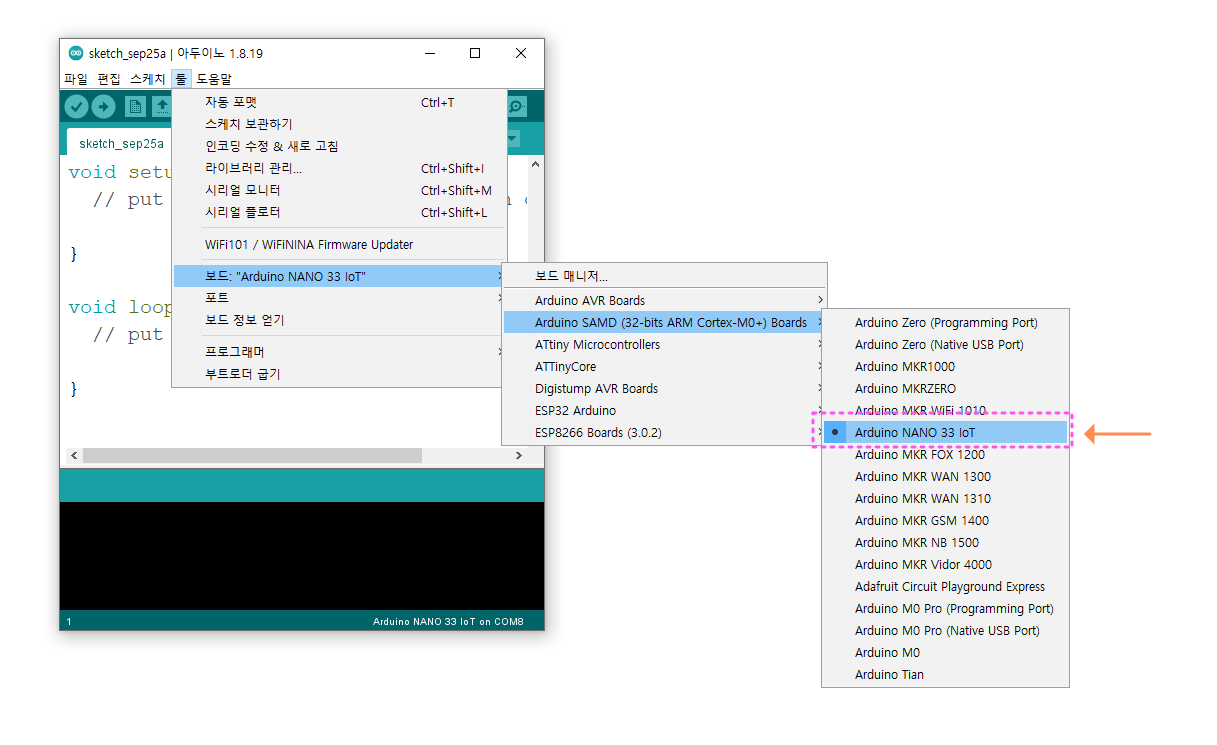The width and height of the screenshot is (1217, 745).
Task: Open the tab dropdown arrow beside sketch tab
Action: [x=513, y=139]
